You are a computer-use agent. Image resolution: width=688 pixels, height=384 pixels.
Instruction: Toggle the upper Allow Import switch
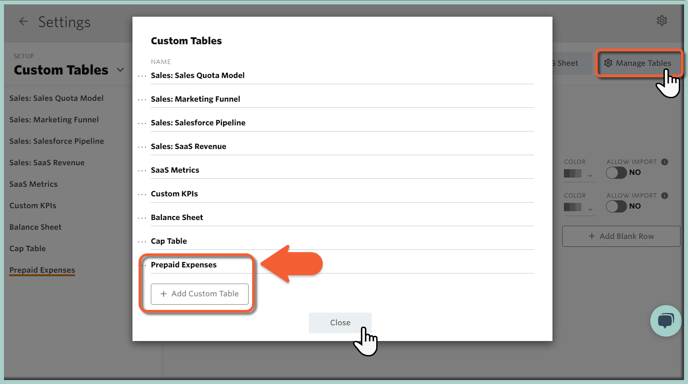(x=616, y=172)
